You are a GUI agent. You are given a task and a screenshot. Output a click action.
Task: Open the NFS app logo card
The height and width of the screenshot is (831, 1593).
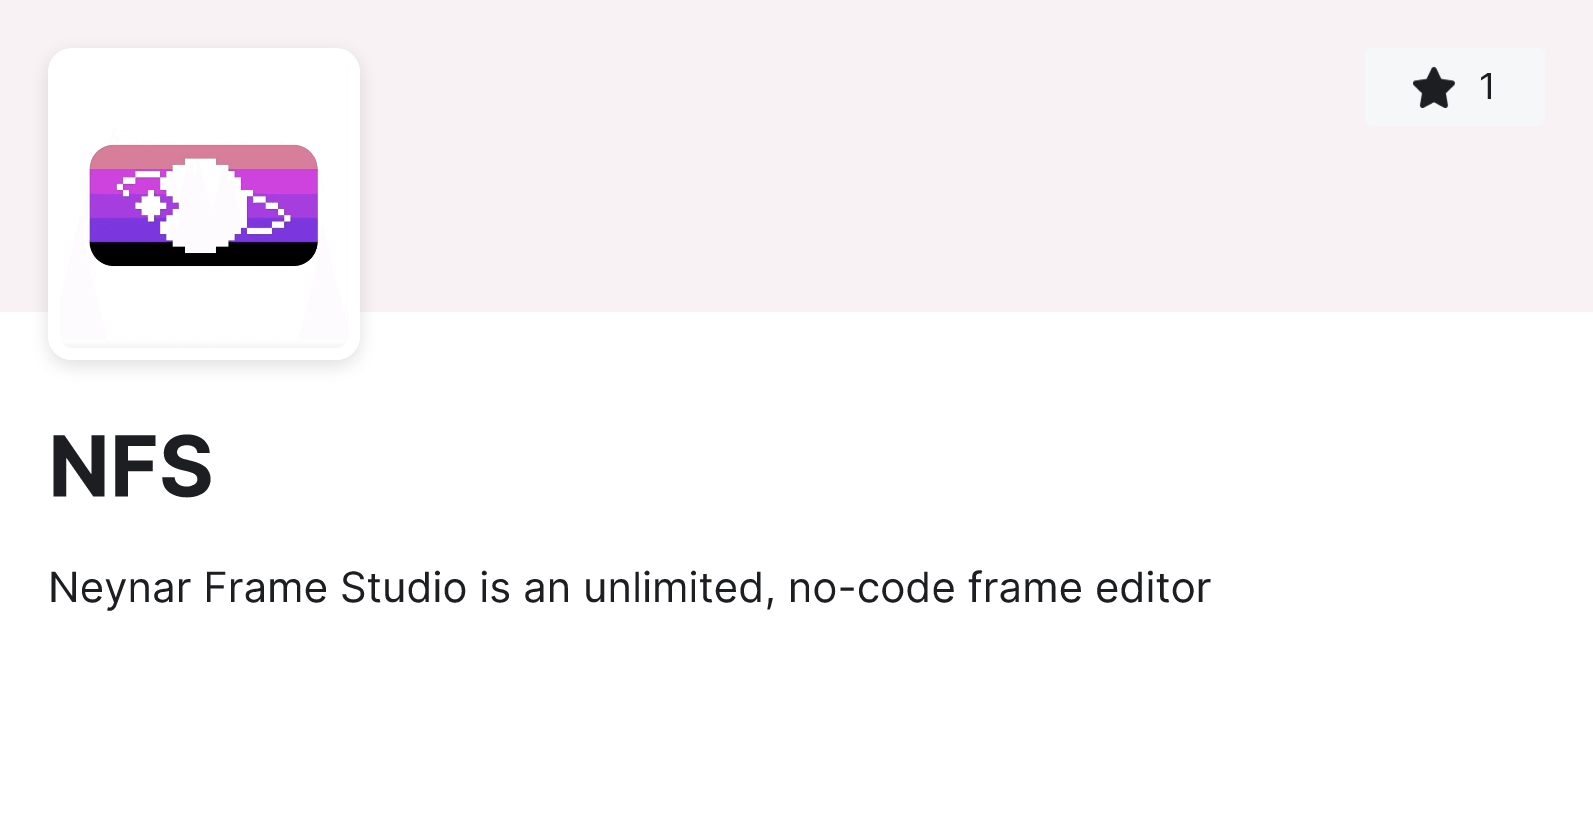(204, 204)
